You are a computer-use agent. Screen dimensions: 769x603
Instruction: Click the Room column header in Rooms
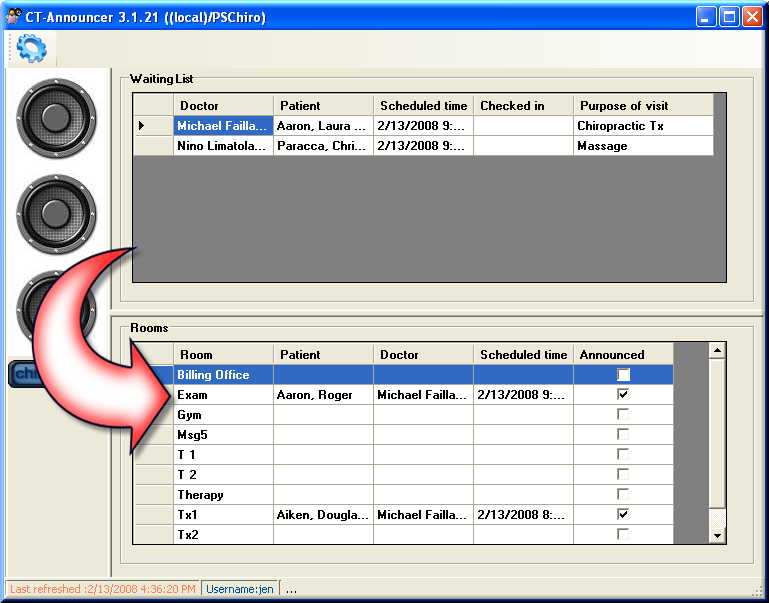[223, 355]
